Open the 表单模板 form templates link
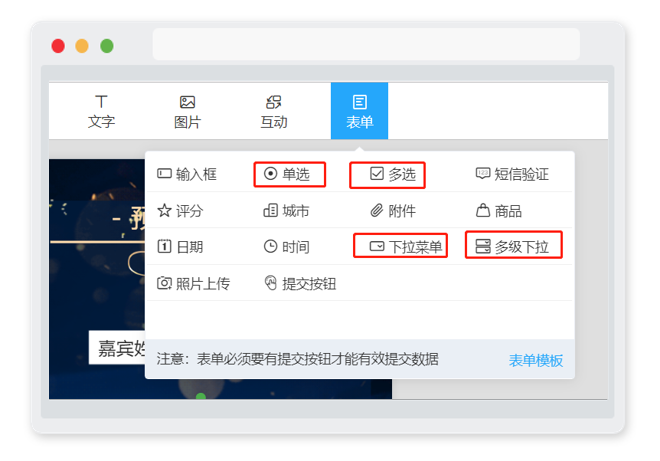 pyautogui.click(x=536, y=360)
